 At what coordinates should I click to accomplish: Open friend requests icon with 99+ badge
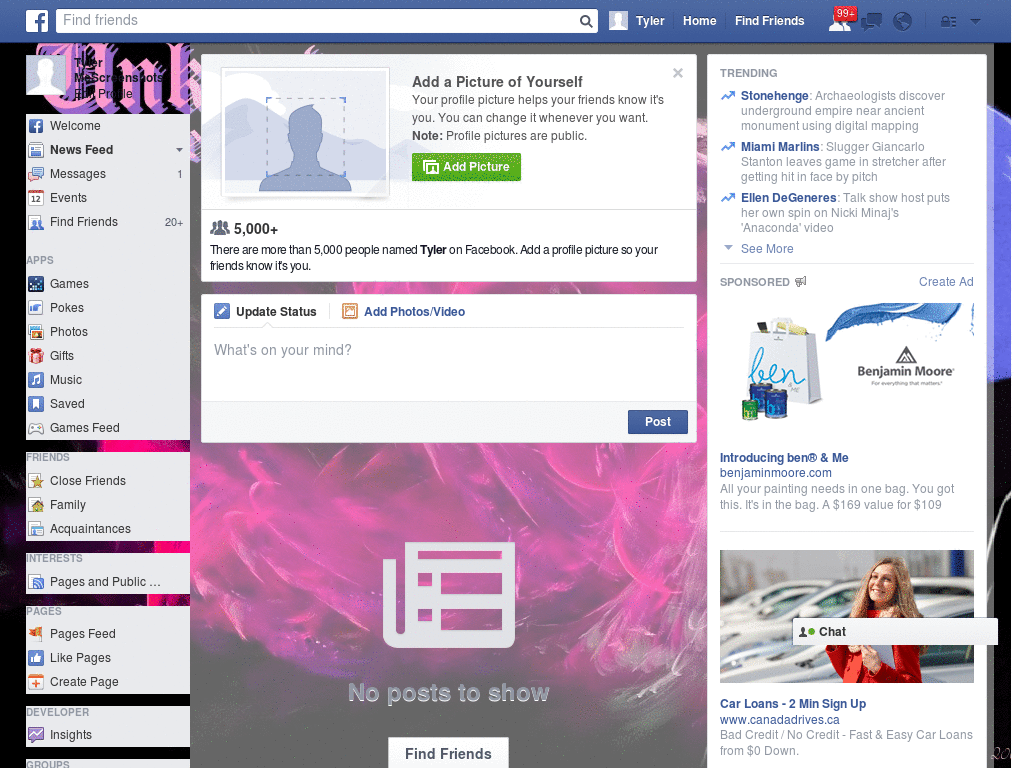point(841,20)
